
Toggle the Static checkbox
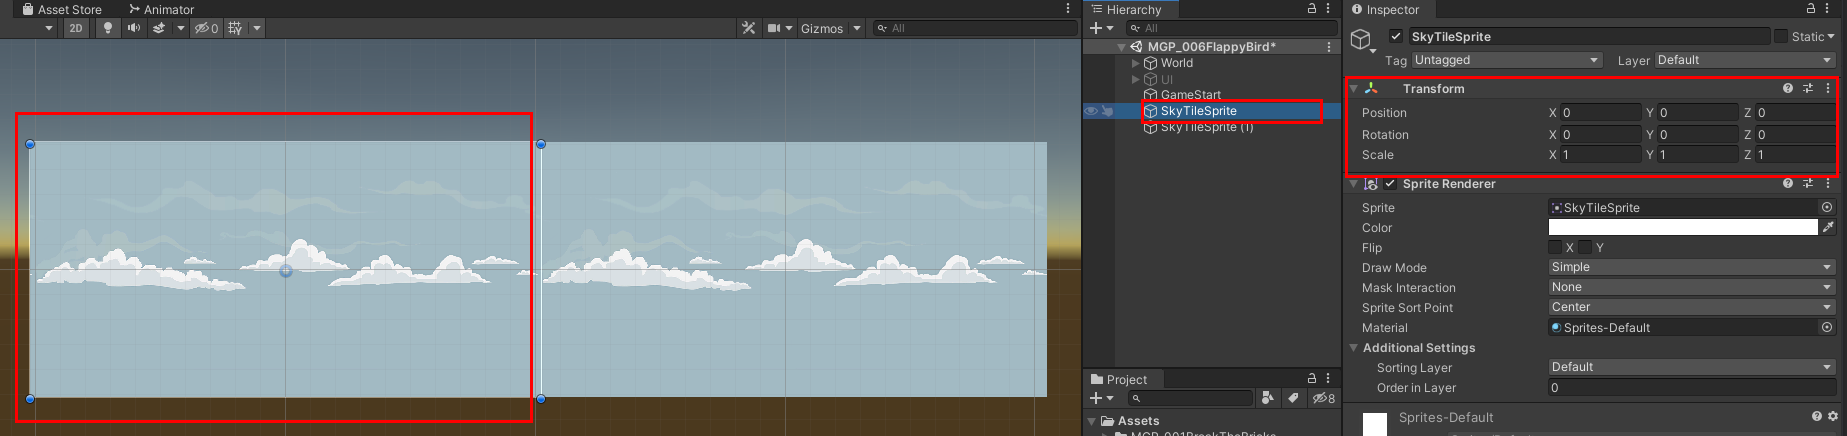tap(1781, 36)
